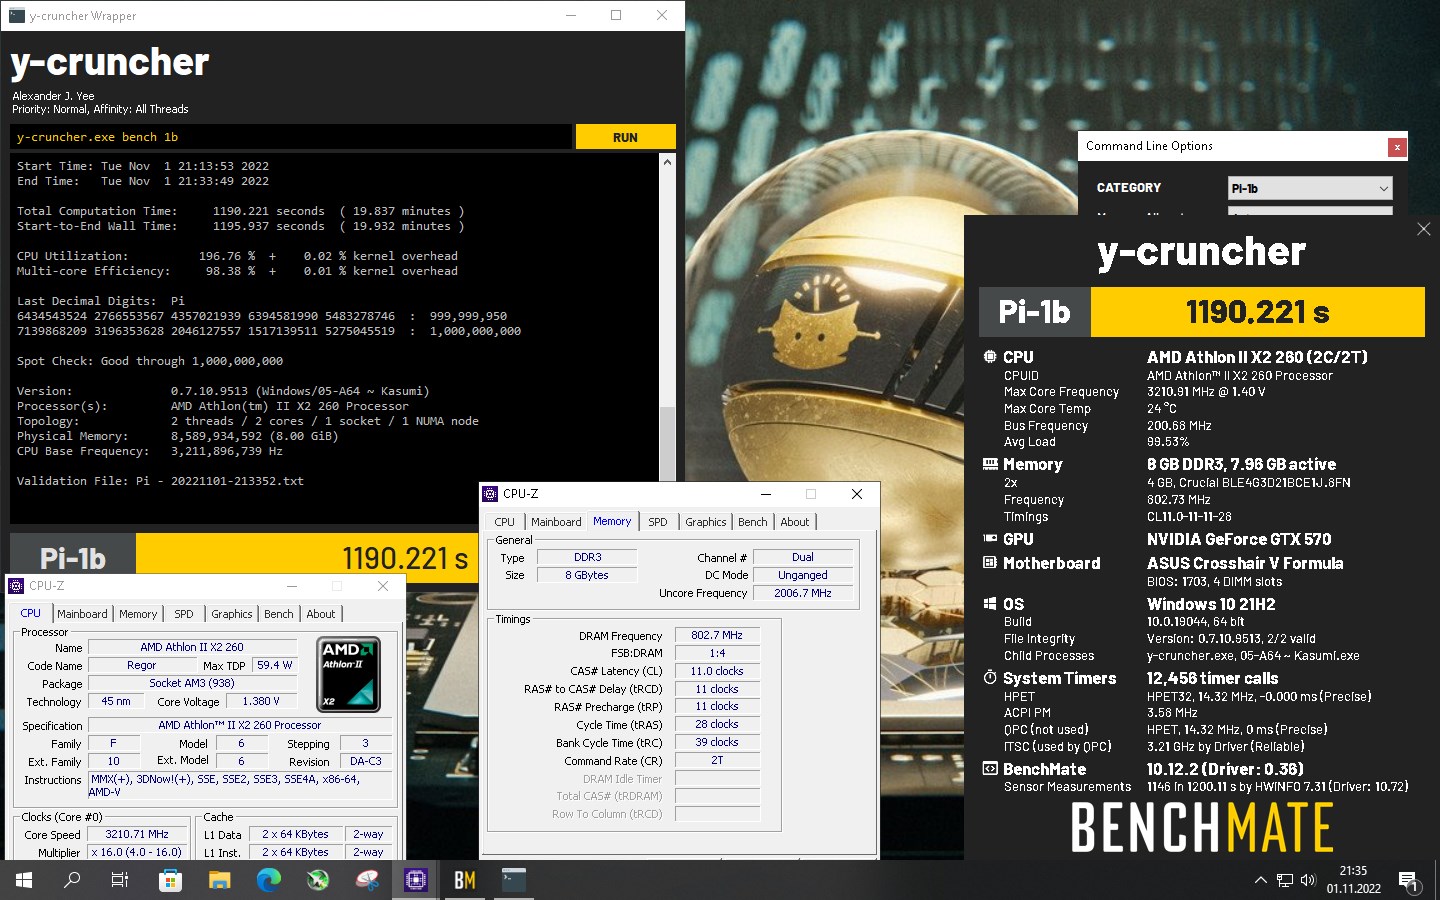Click the BenchMate section icon in results
The image size is (1440, 900).
990,769
